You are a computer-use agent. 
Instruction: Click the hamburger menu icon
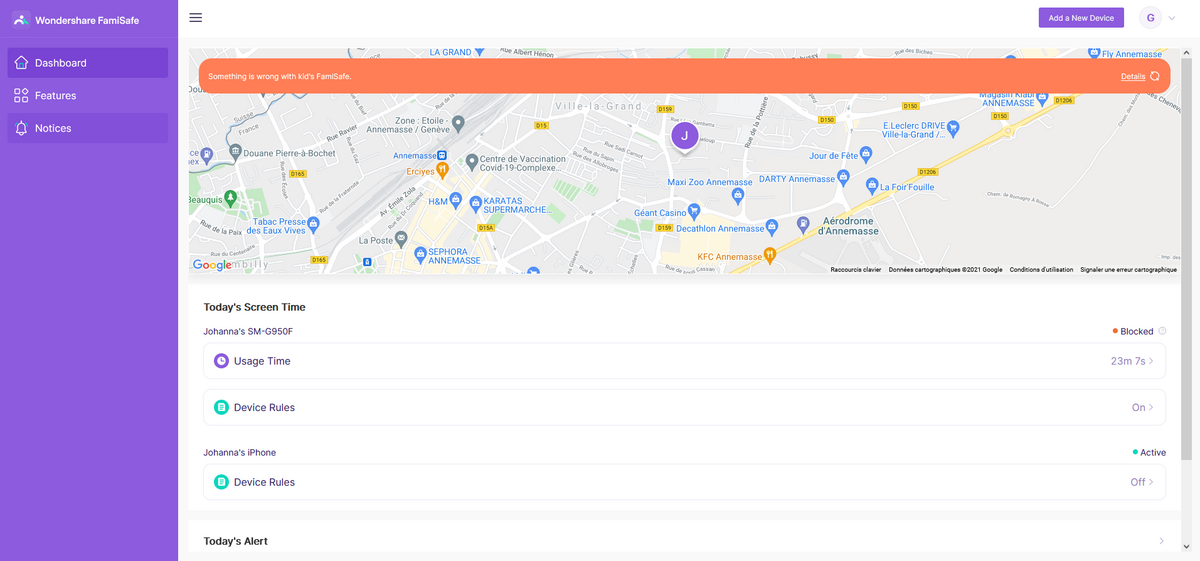[195, 18]
